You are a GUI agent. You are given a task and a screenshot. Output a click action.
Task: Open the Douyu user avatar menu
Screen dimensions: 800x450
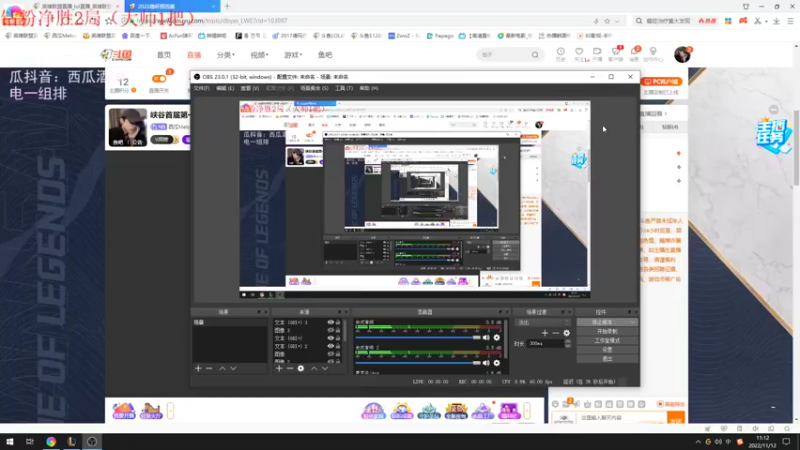coord(682,54)
